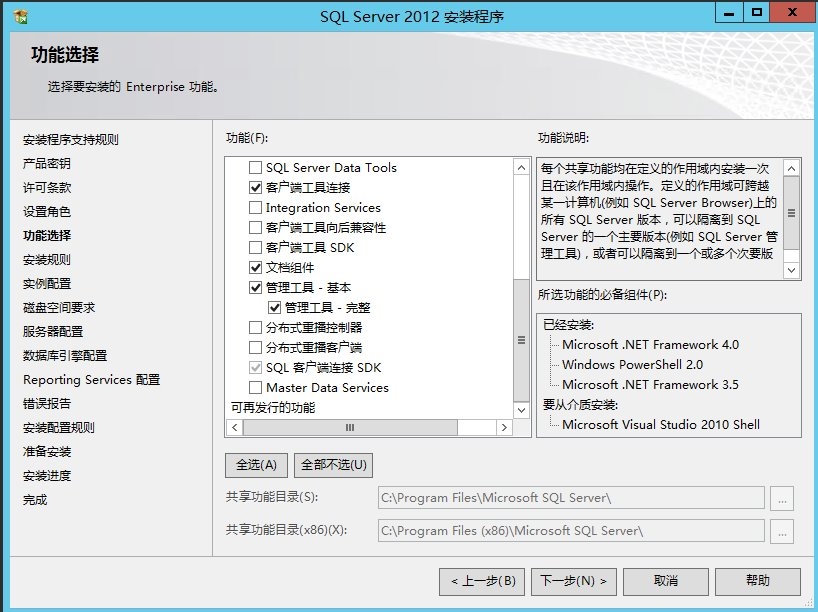Uncheck the 客户端工具连接 checkbox
The height and width of the screenshot is (612, 818).
[x=255, y=187]
